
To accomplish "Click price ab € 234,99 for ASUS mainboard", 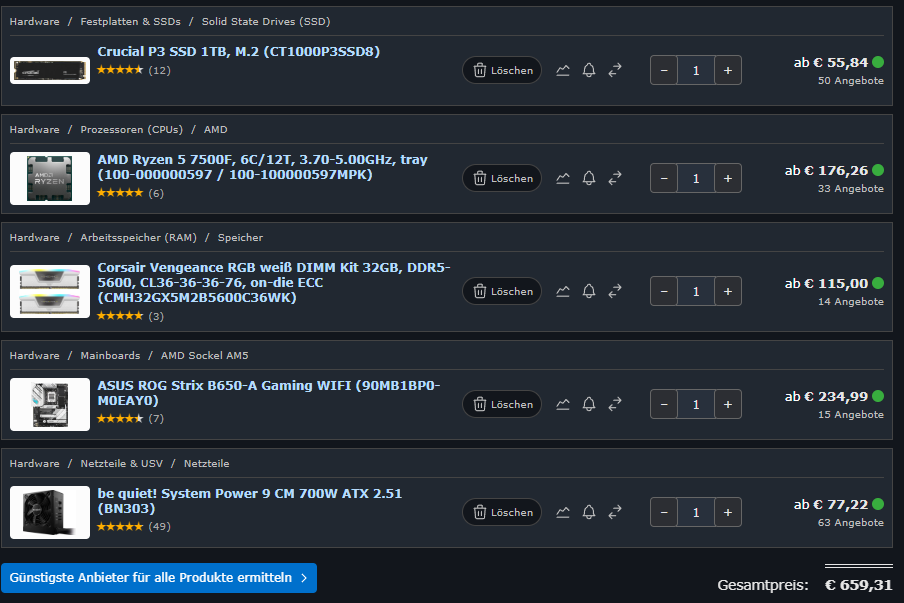I will point(826,397).
